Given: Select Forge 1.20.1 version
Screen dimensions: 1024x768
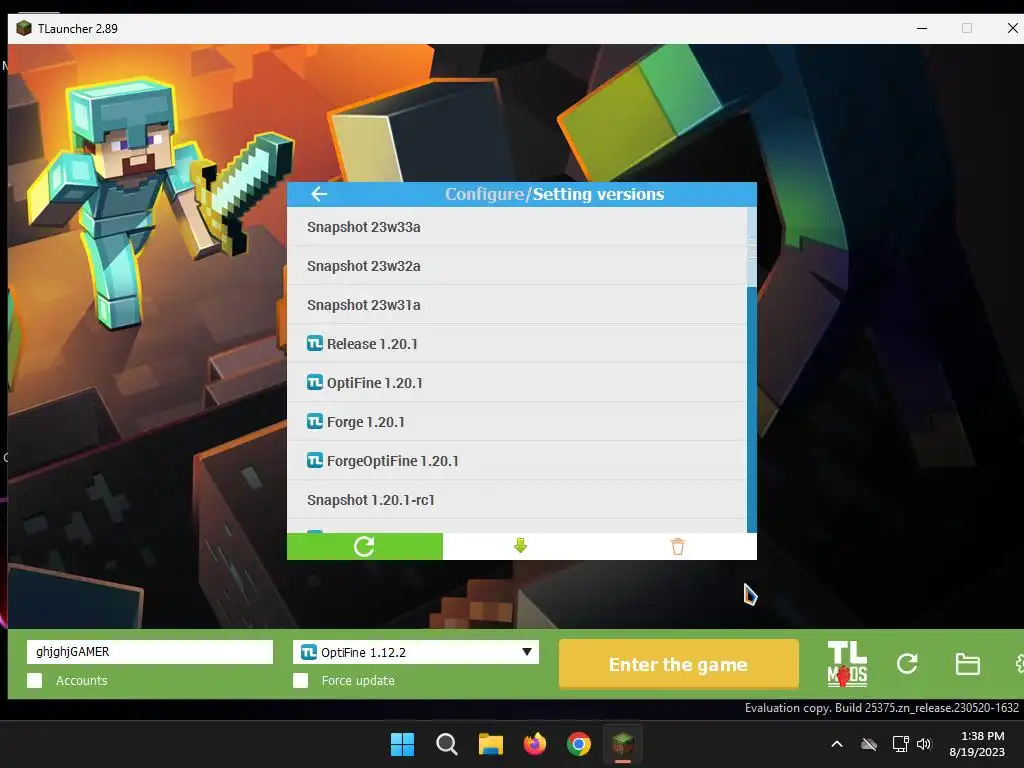Looking at the screenshot, I should coord(517,422).
